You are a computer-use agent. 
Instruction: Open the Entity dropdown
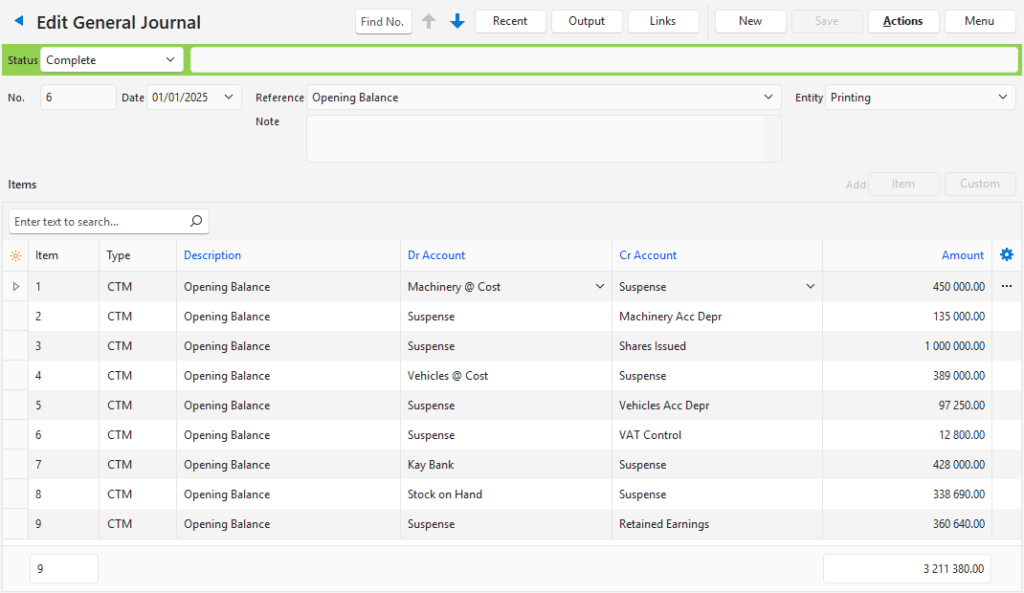coord(1003,98)
